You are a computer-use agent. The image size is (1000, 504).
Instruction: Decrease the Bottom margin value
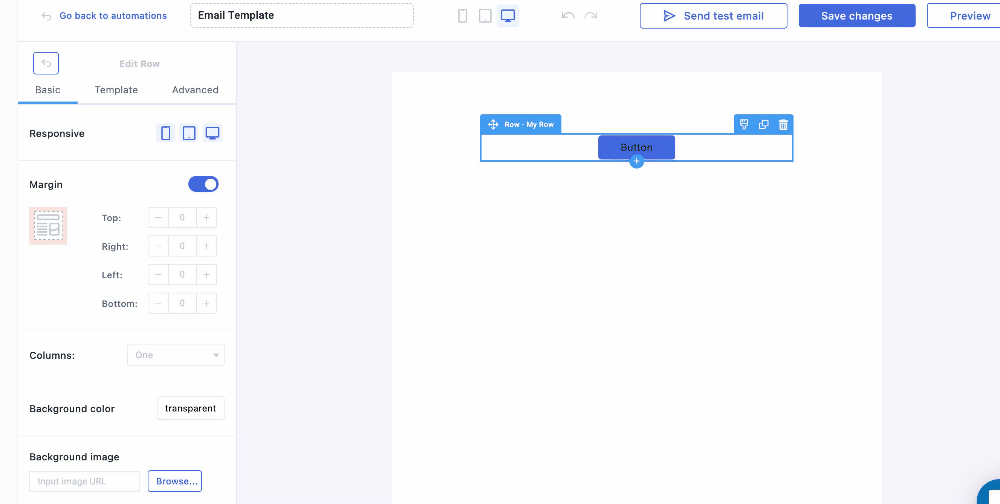158,304
